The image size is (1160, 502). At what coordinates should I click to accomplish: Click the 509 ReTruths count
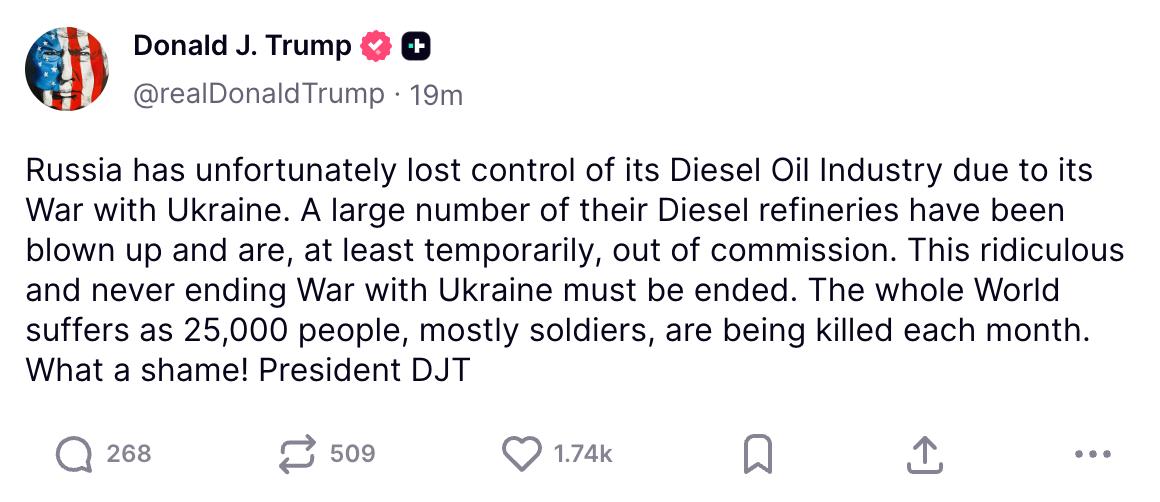[x=352, y=454]
